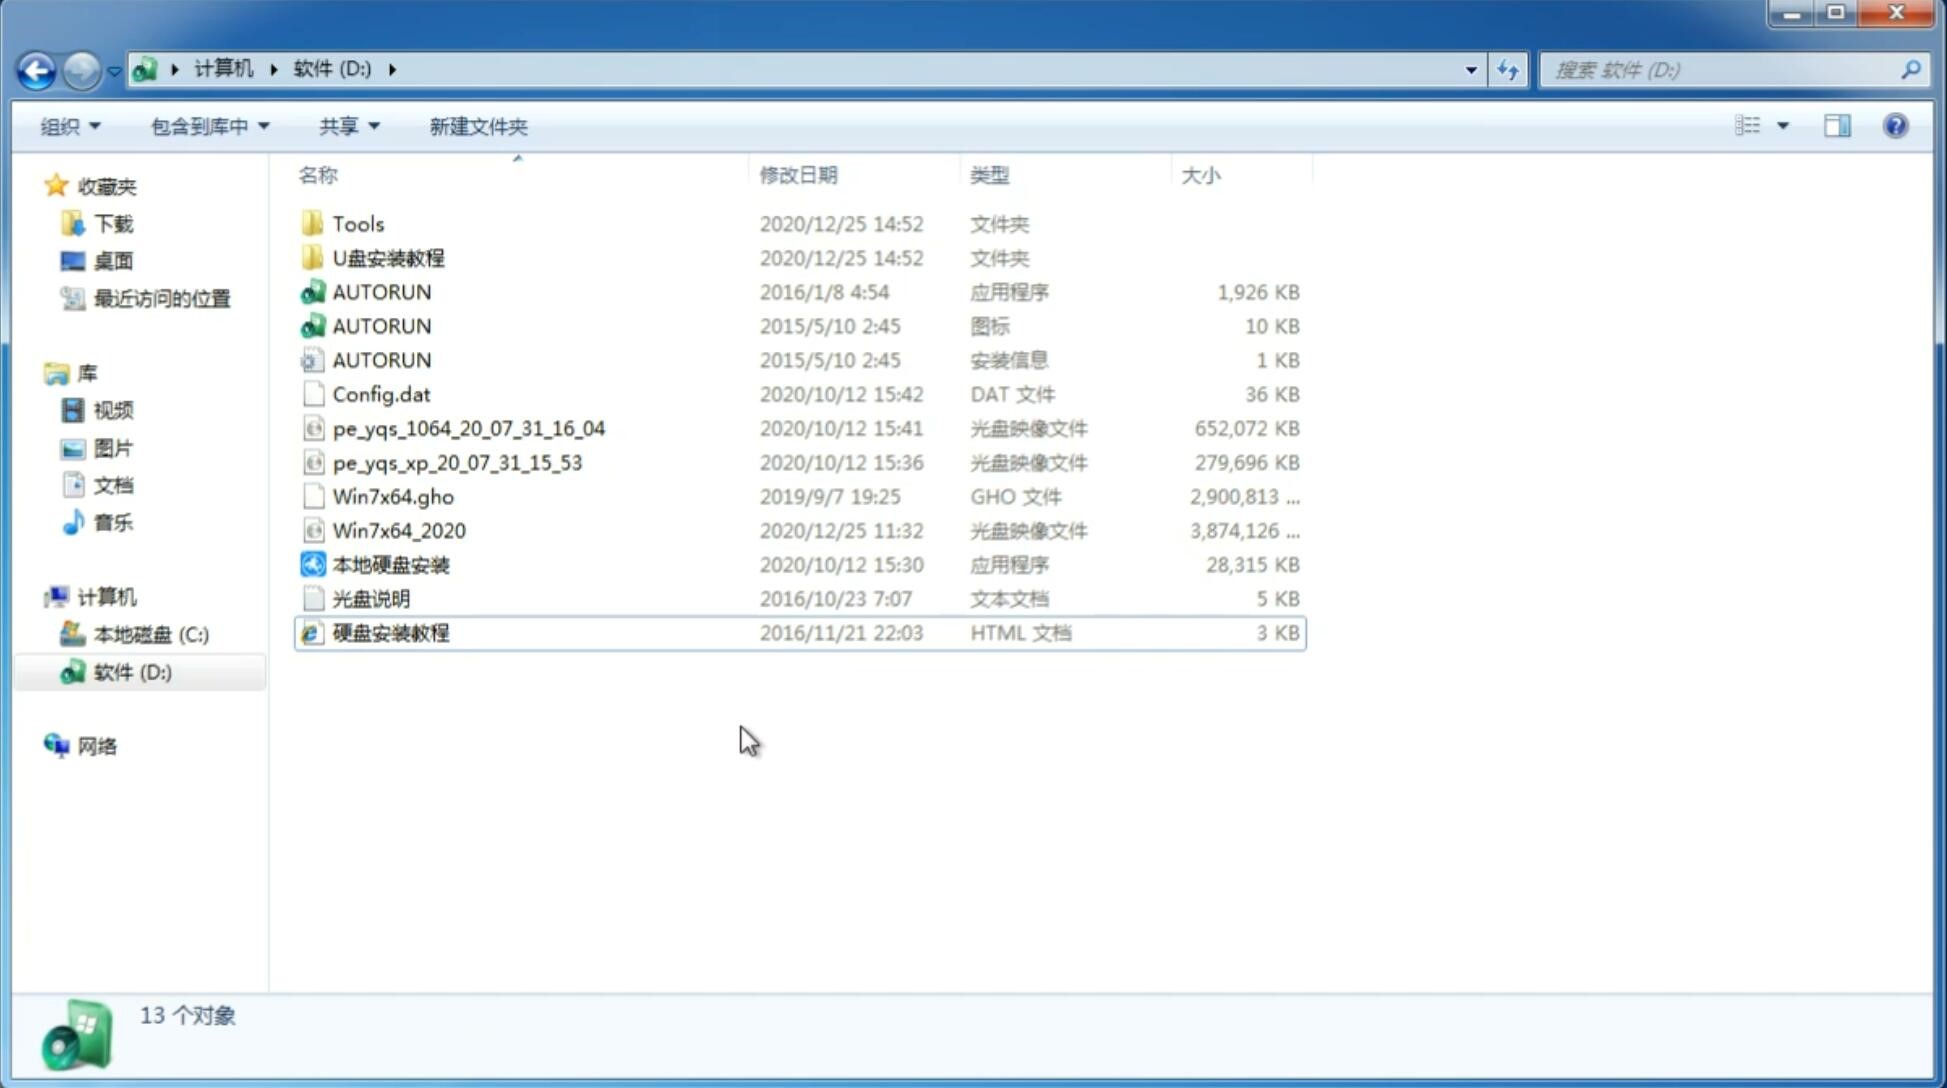Select 新建文件夹 button

point(479,126)
